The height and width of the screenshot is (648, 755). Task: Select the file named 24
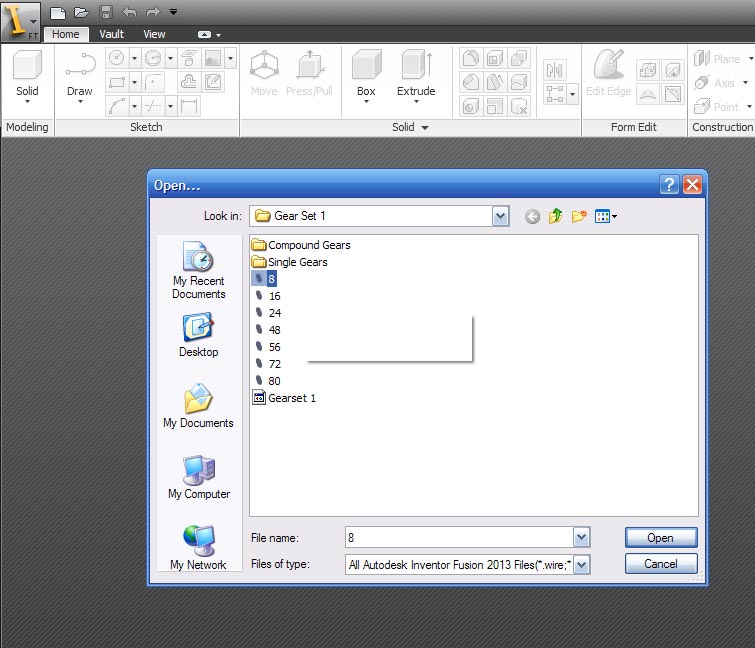pyautogui.click(x=267, y=313)
